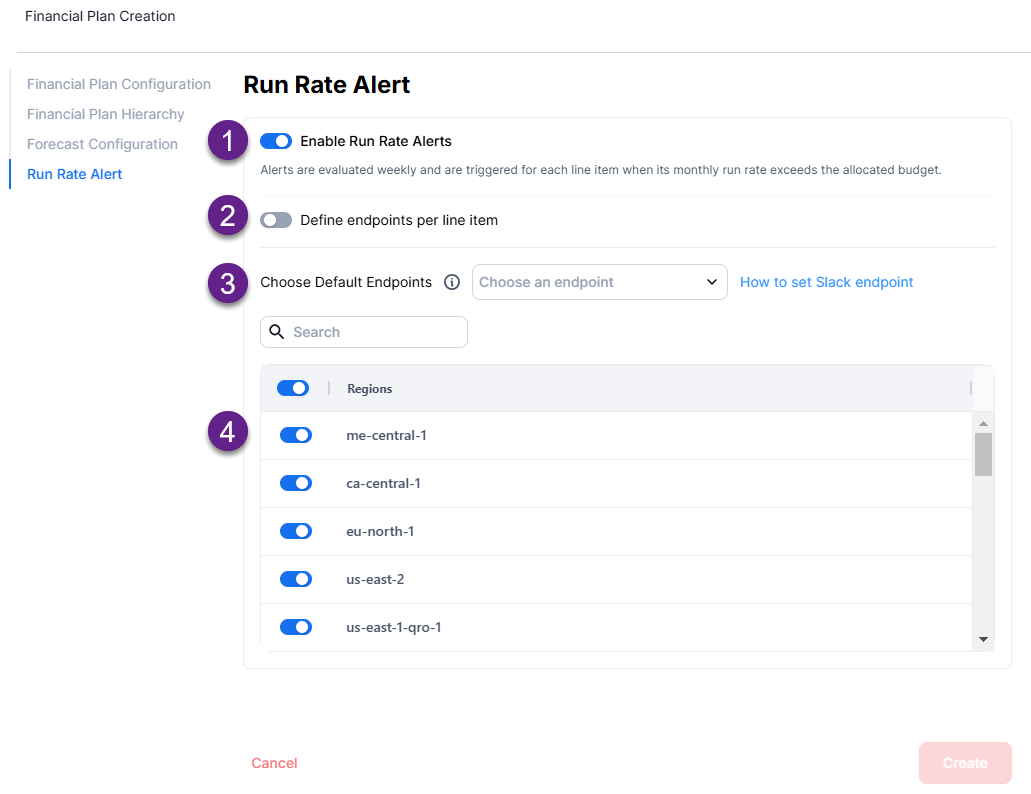Click the purple step 1 marker
The image size is (1031, 794).
[x=228, y=141]
